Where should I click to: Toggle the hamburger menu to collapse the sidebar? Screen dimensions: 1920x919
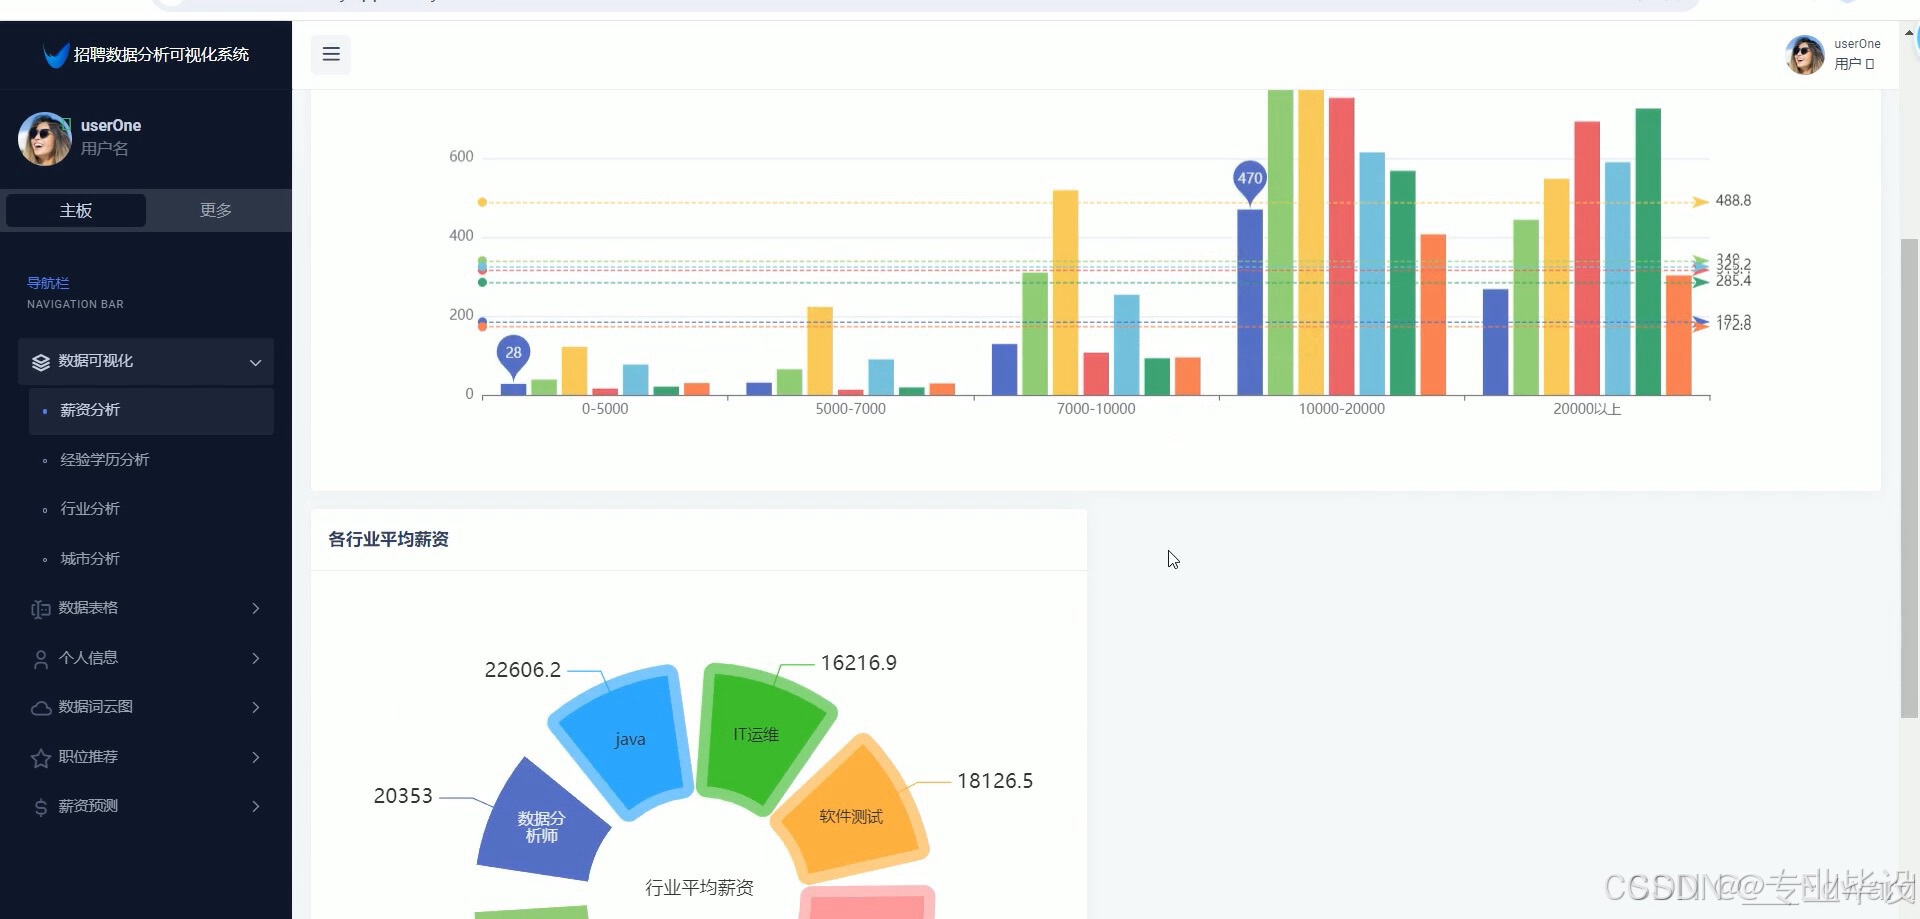pos(331,54)
